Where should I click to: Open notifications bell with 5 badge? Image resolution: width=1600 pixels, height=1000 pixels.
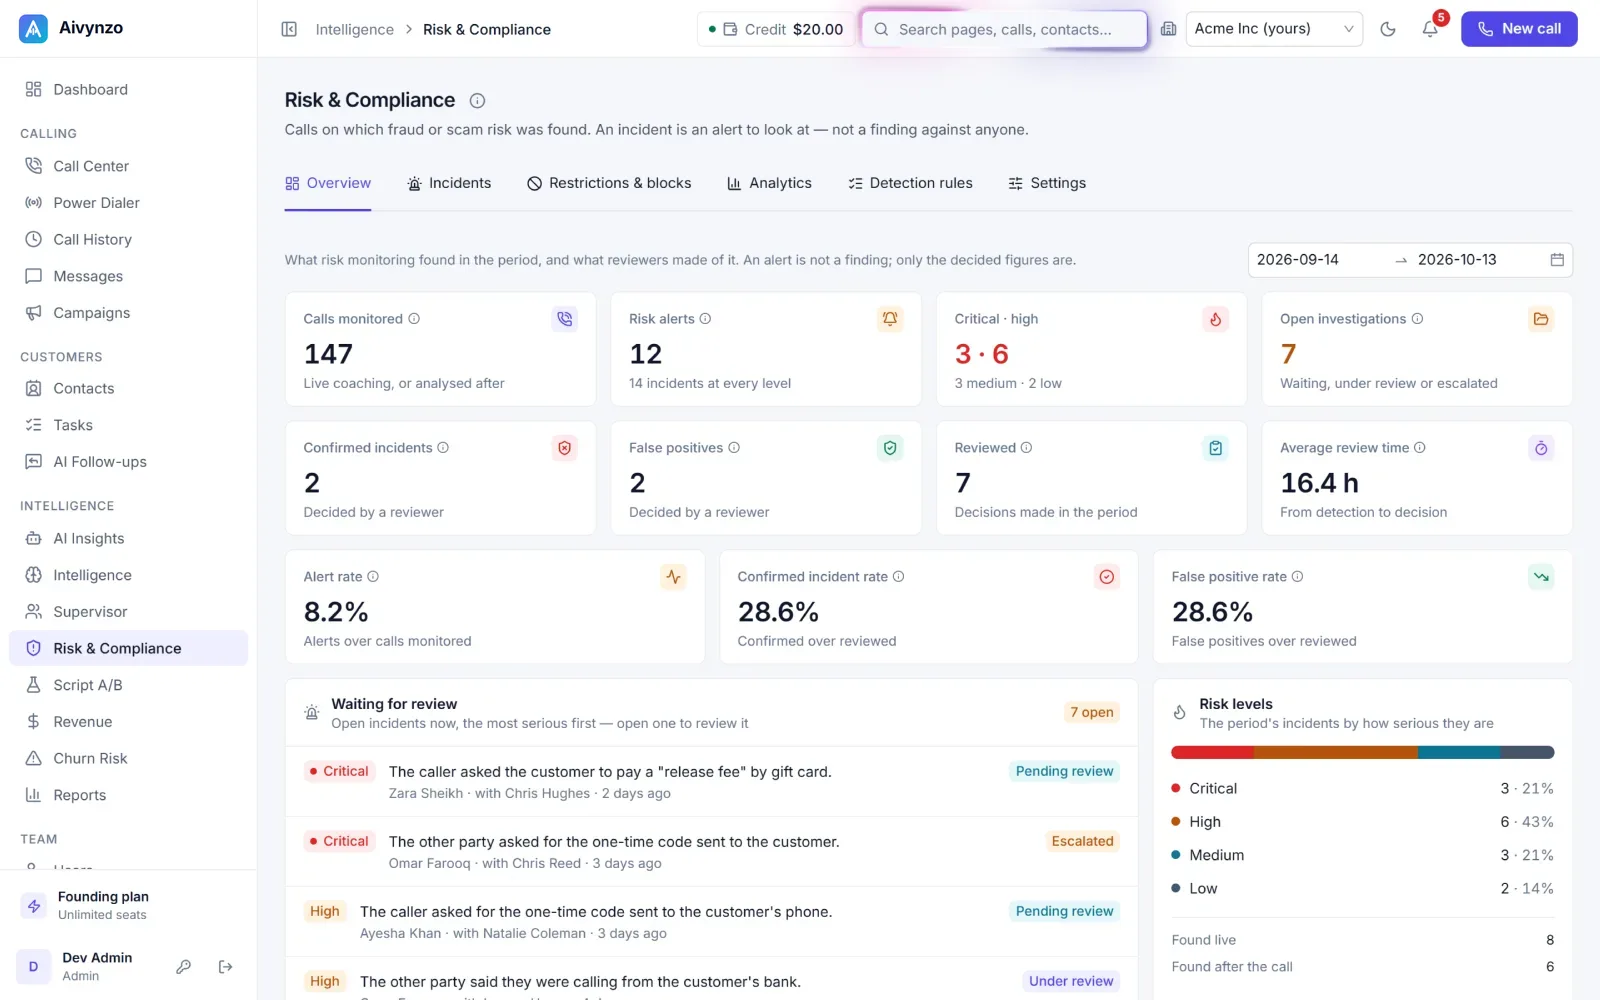pos(1431,29)
